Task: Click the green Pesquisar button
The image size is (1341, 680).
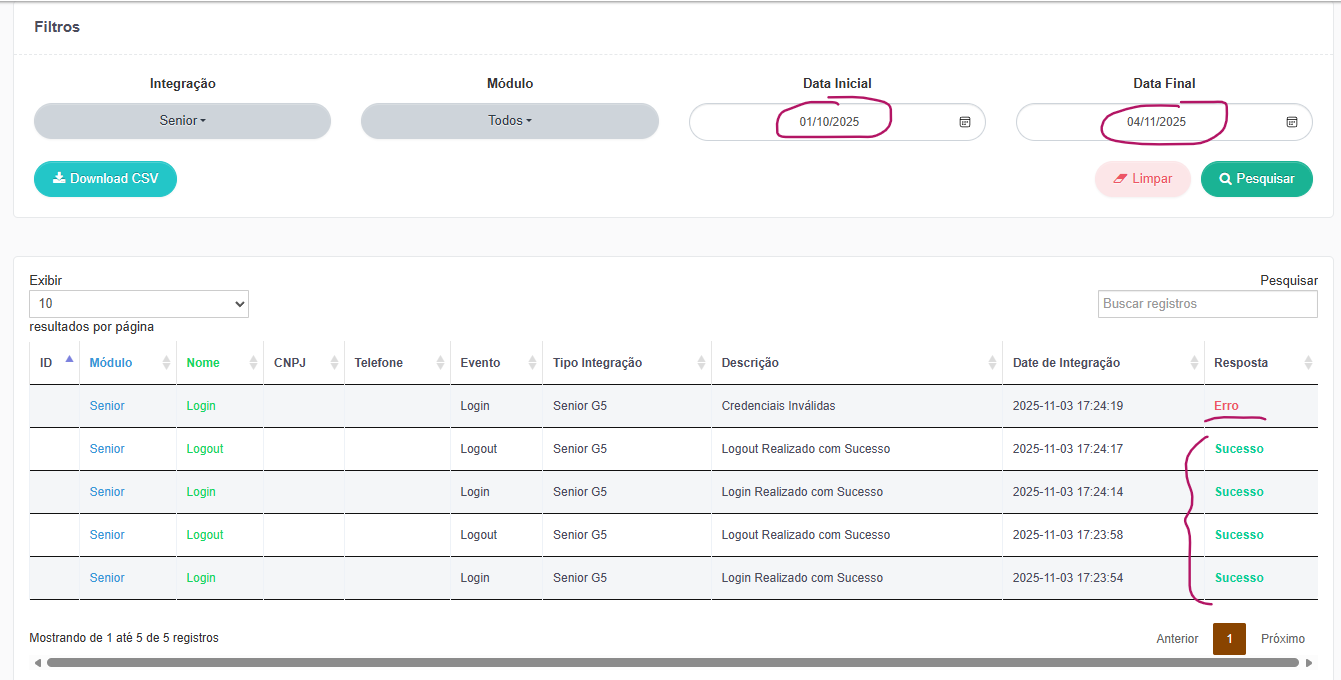Action: tap(1256, 179)
